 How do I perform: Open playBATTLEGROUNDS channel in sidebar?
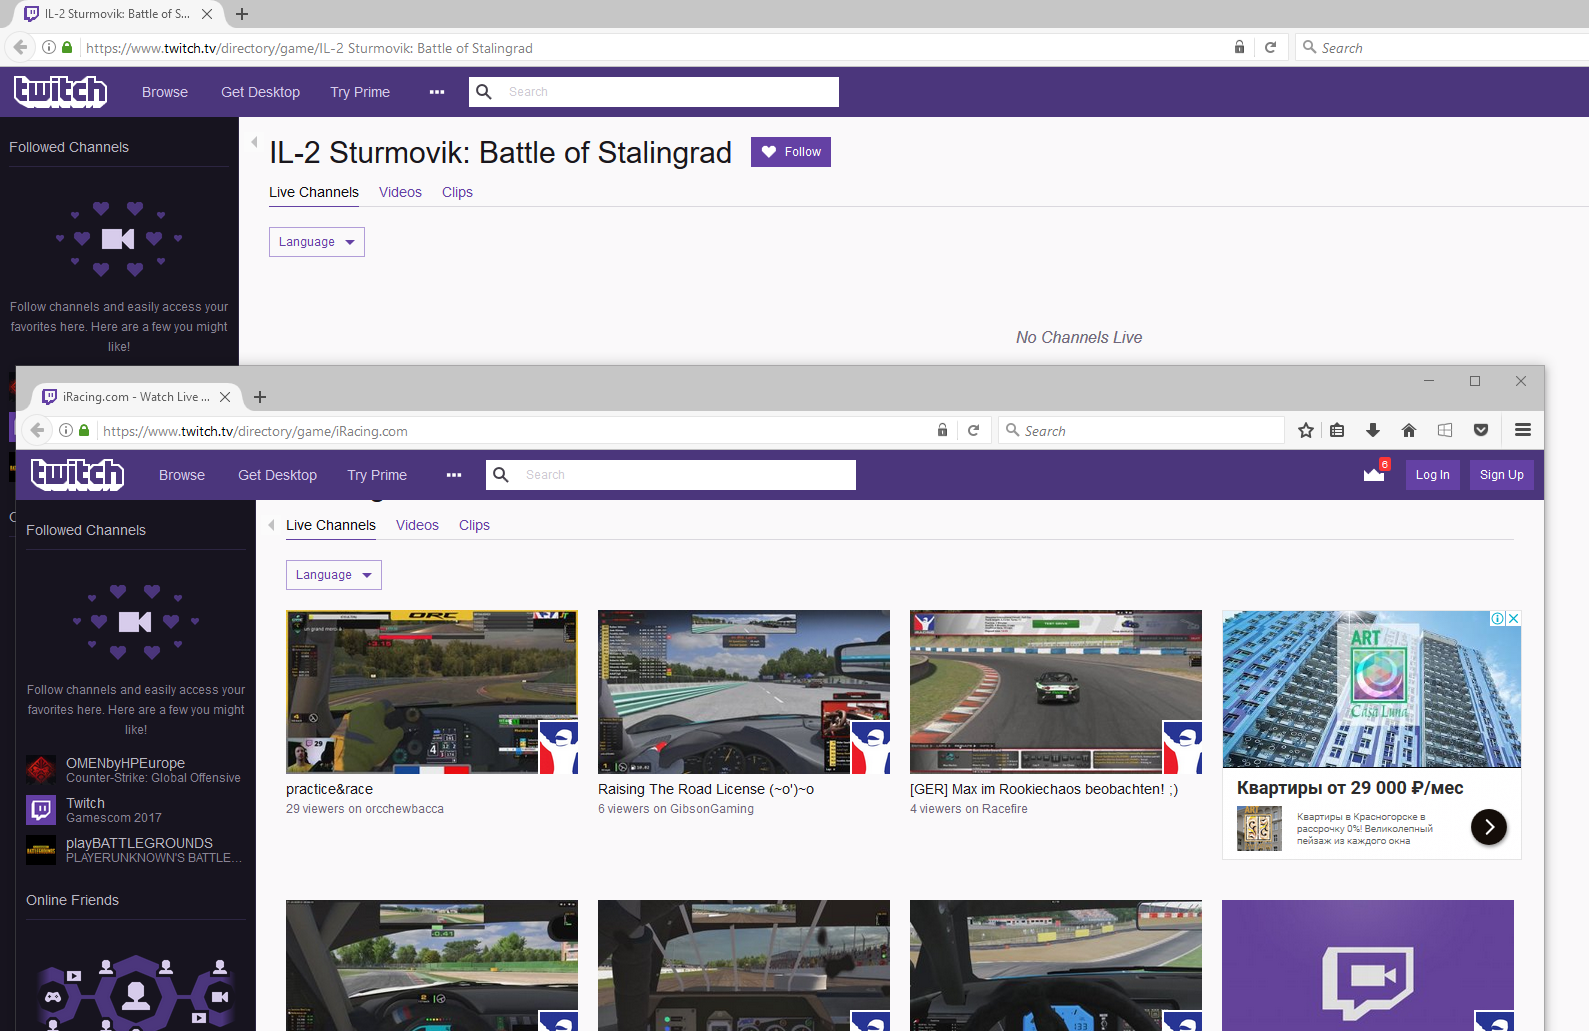pyautogui.click(x=134, y=849)
